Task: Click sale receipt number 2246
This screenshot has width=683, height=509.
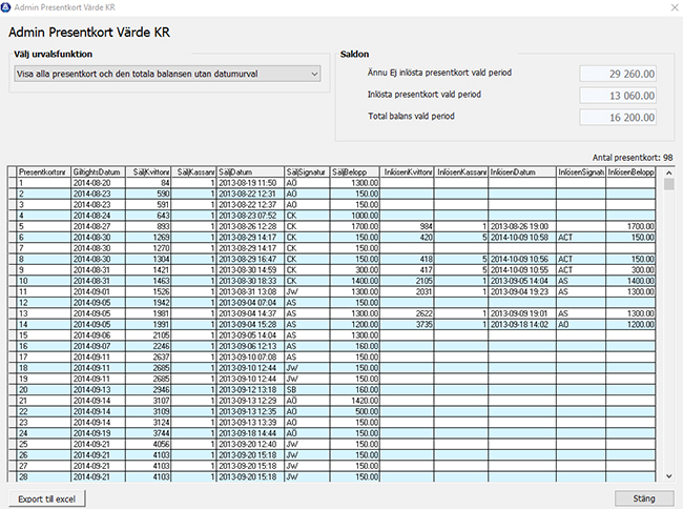Action: pyautogui.click(x=148, y=346)
